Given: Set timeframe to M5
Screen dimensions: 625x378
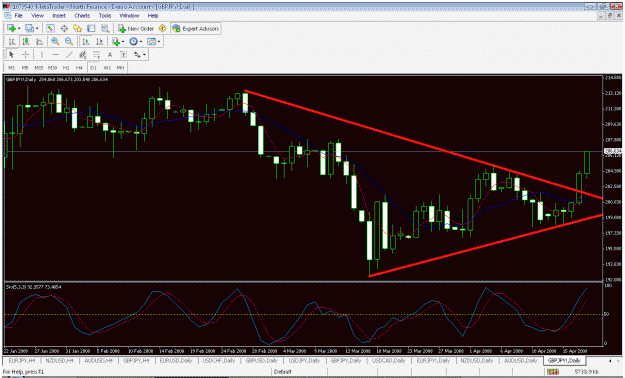Looking at the screenshot, I should pos(25,68).
